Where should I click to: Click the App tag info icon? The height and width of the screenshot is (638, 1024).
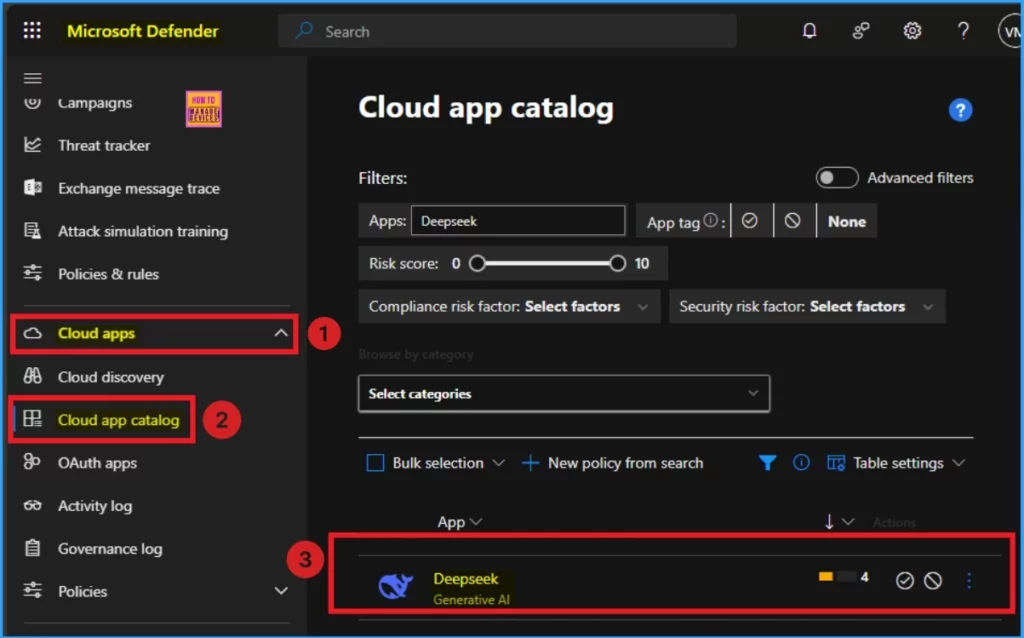[711, 221]
